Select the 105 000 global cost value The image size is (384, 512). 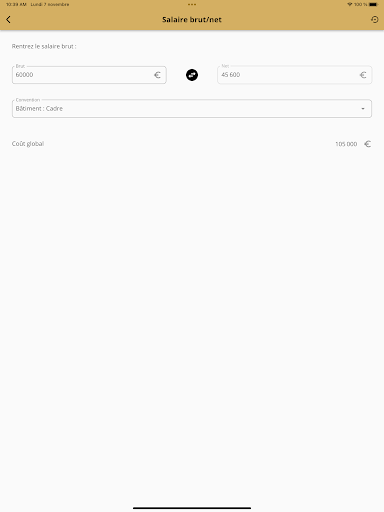click(x=346, y=144)
